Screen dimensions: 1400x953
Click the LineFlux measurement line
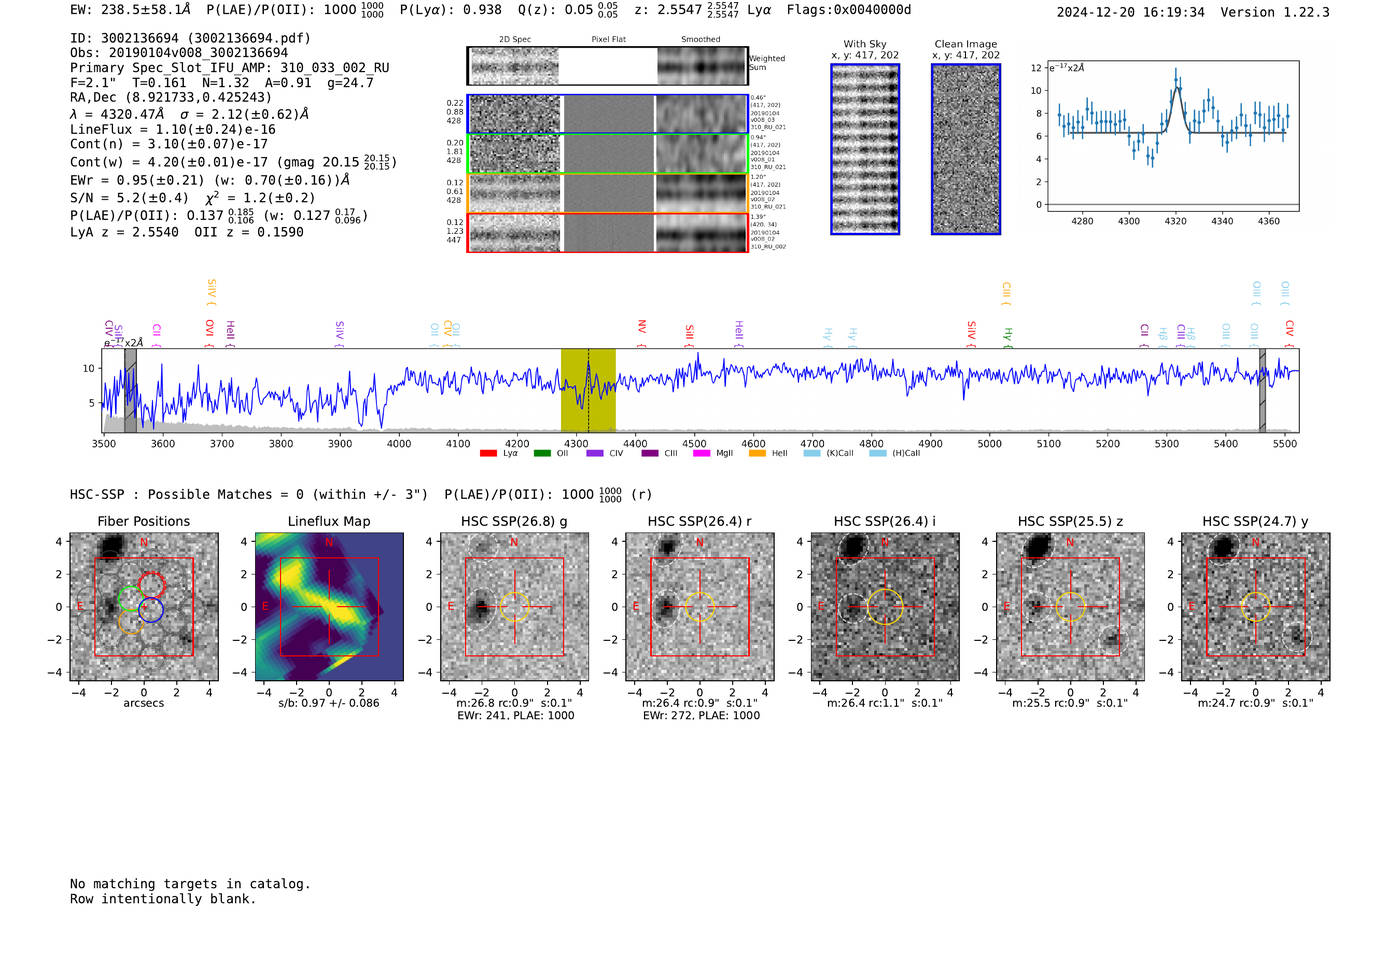[173, 129]
